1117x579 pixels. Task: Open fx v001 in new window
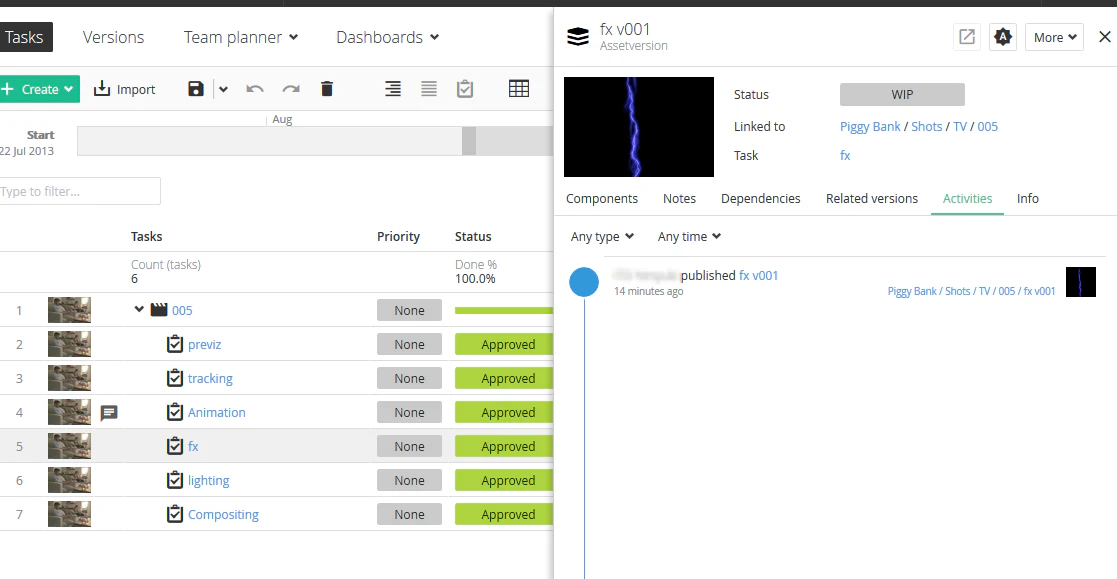tap(967, 37)
